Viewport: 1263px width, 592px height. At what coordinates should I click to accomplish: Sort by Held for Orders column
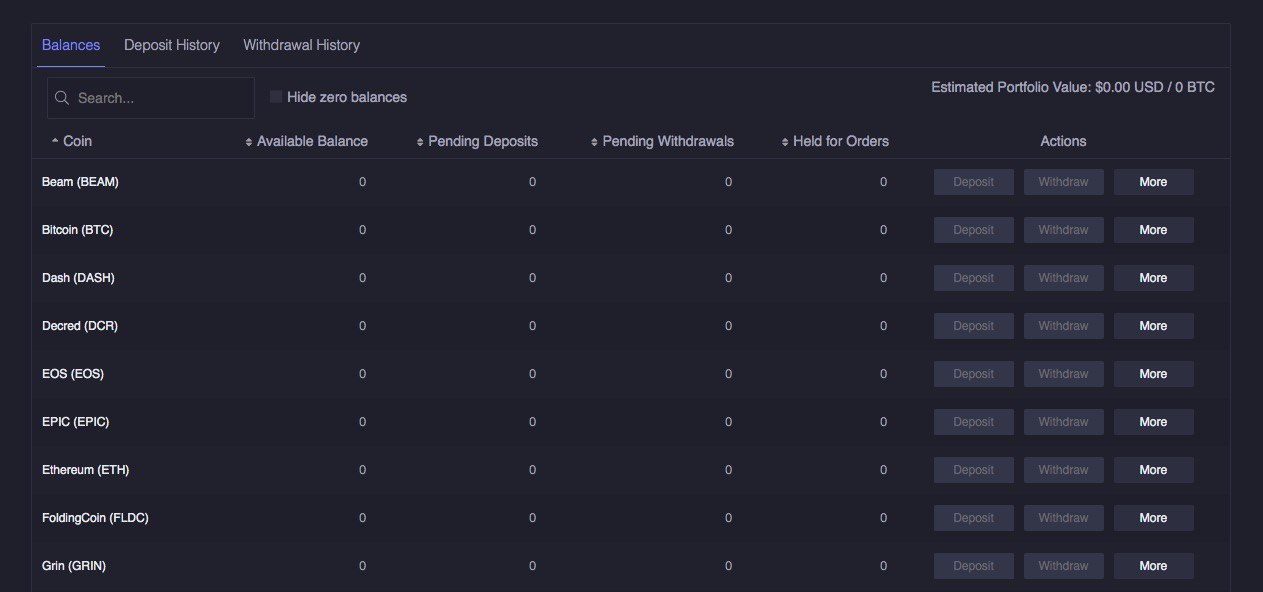(835, 141)
